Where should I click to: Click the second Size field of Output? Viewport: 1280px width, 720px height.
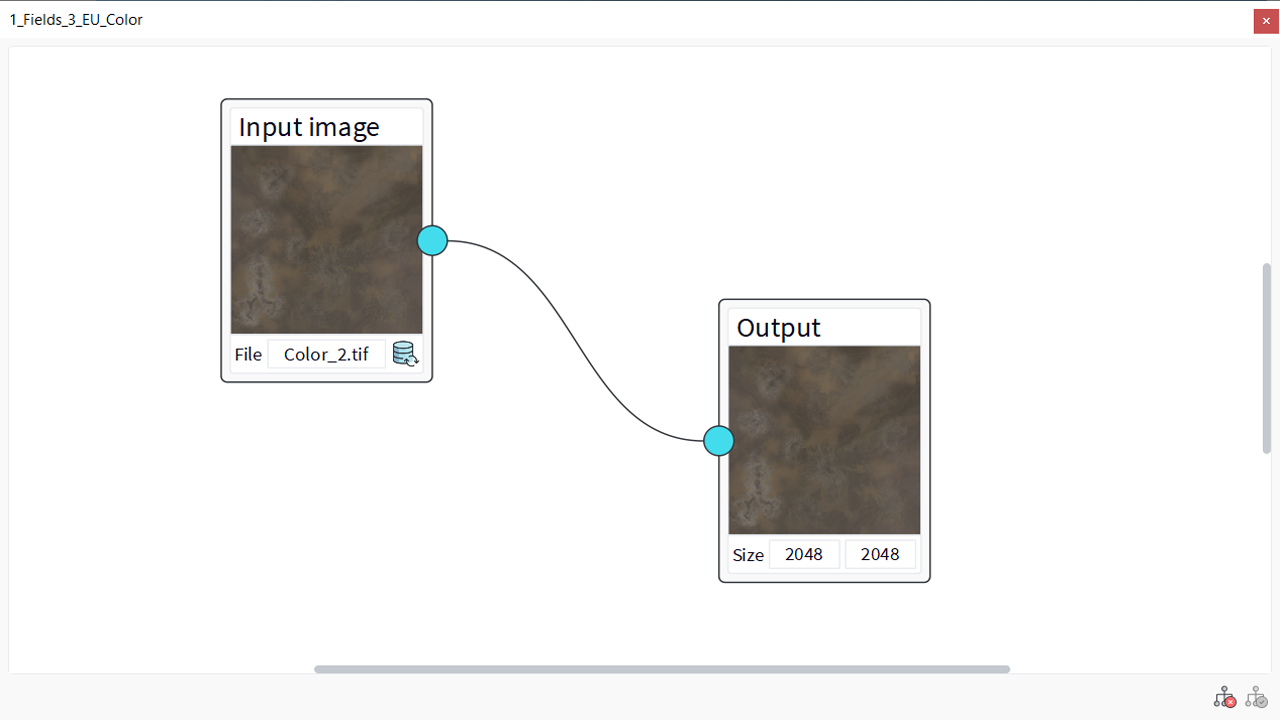[880, 554]
